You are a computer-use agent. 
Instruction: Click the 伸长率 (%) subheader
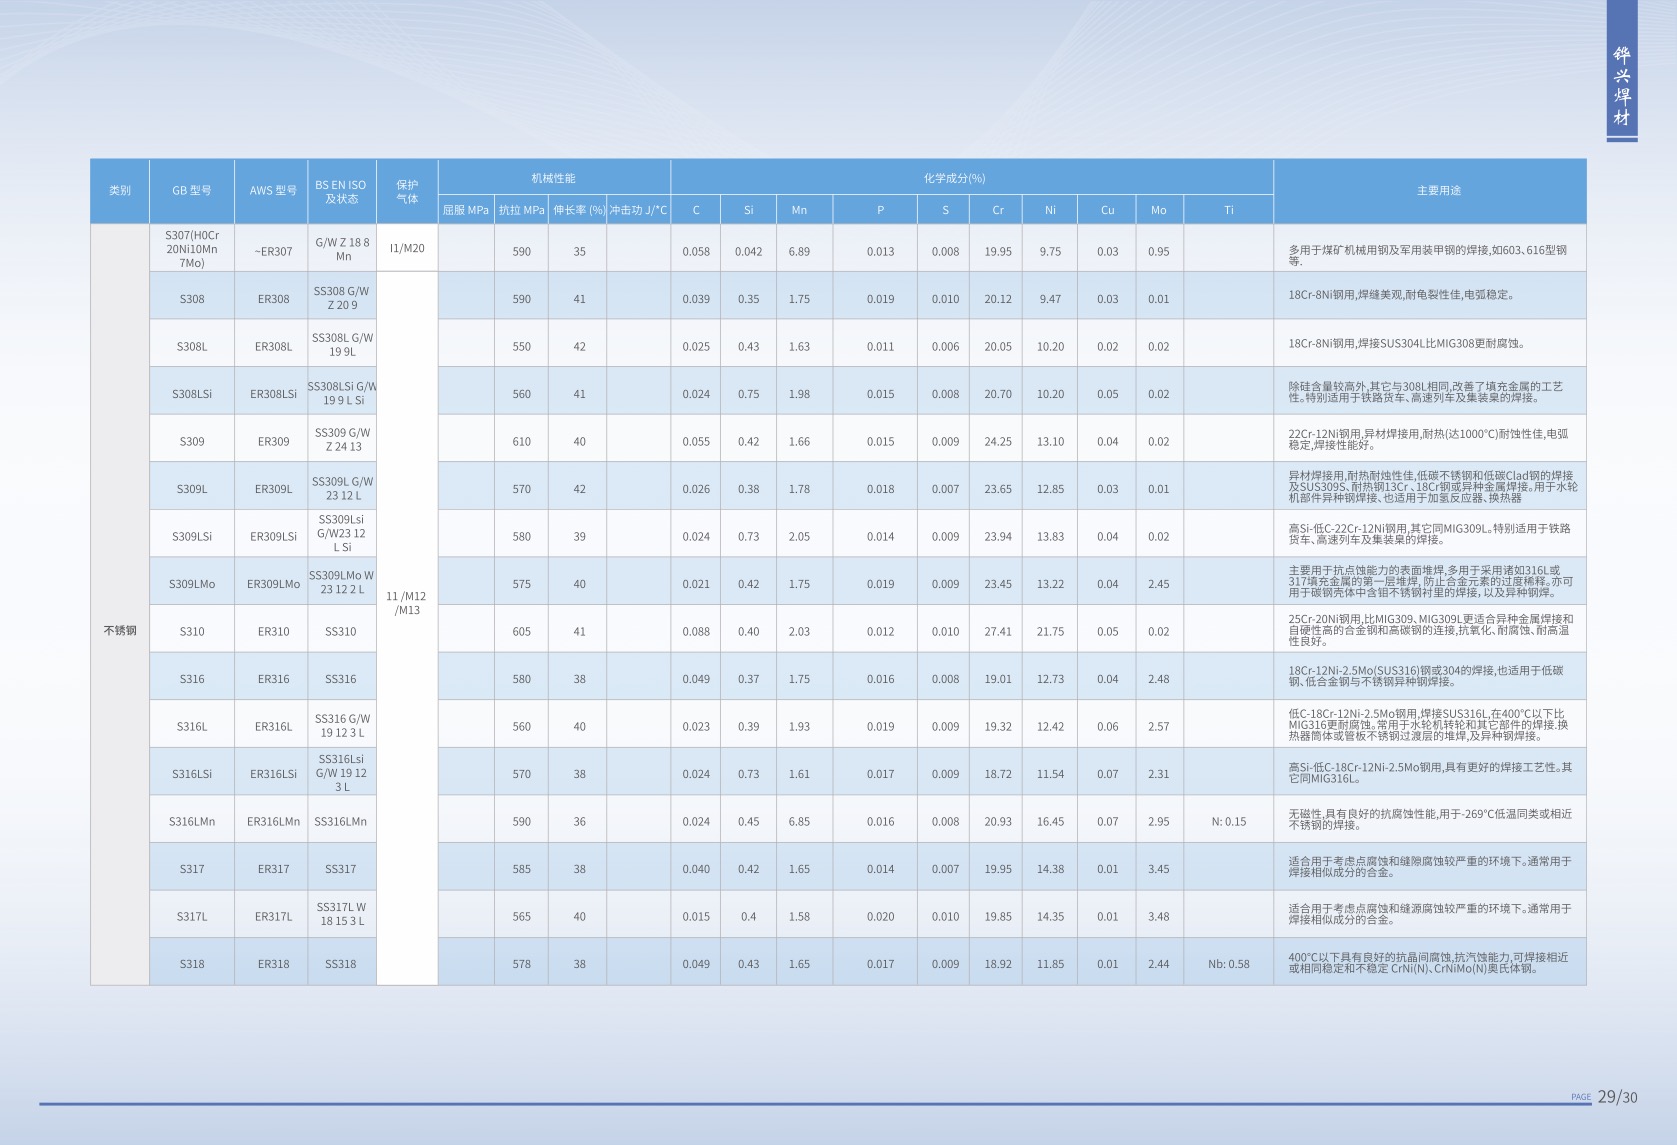tap(579, 210)
